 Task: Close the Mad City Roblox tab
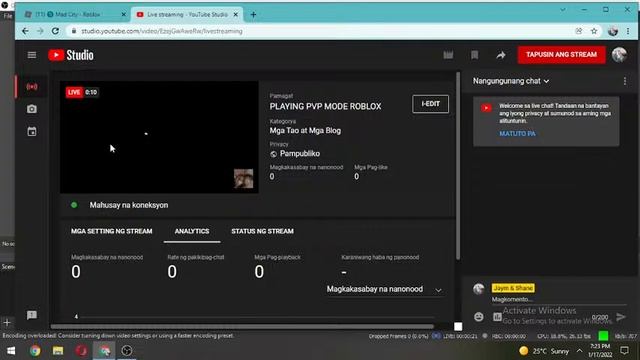coord(124,14)
